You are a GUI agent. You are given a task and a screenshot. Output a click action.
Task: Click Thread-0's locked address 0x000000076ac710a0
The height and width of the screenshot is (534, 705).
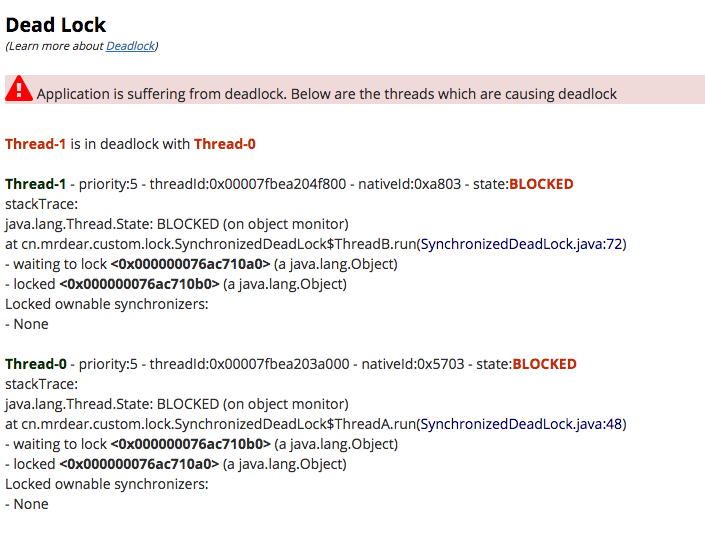(x=139, y=464)
